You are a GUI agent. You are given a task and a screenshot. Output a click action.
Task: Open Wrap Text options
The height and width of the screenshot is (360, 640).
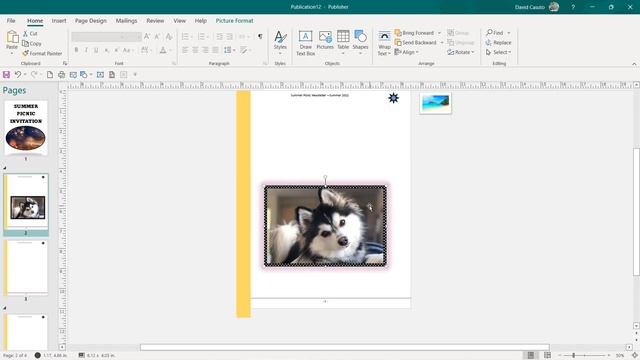384,43
